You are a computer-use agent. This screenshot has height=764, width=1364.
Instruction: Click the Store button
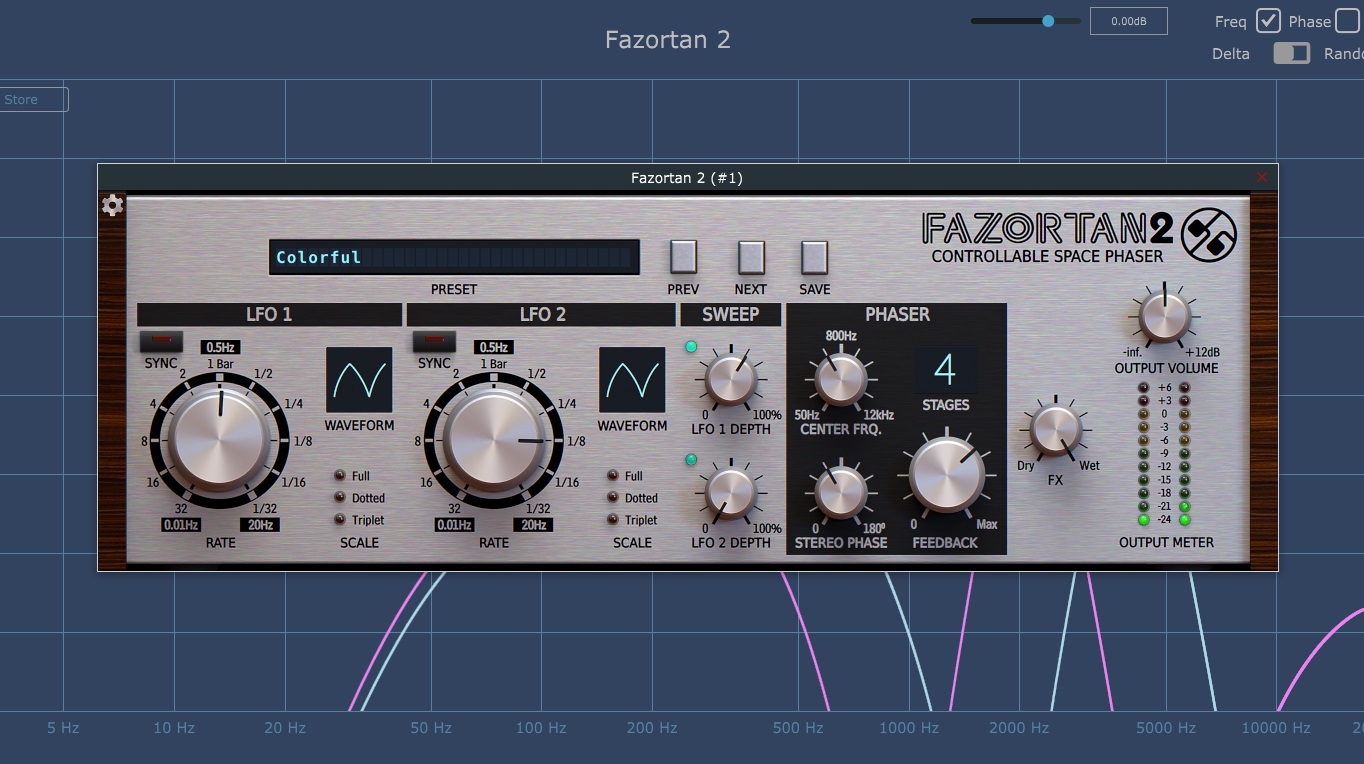[33, 100]
